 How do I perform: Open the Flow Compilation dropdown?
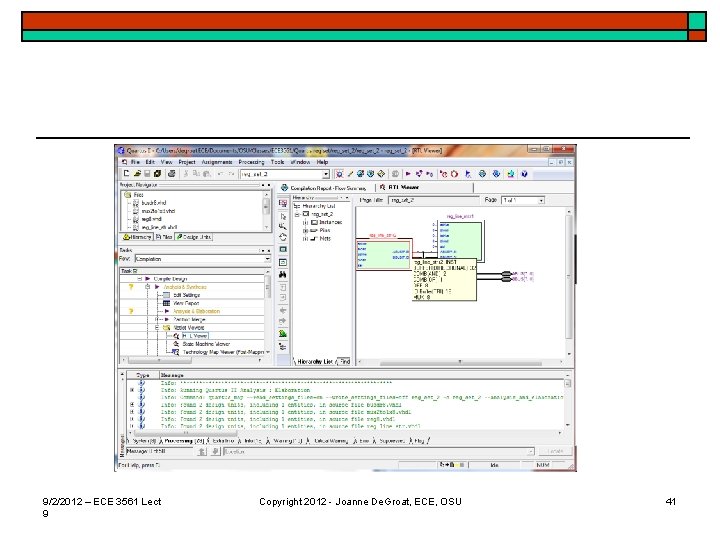(202, 259)
